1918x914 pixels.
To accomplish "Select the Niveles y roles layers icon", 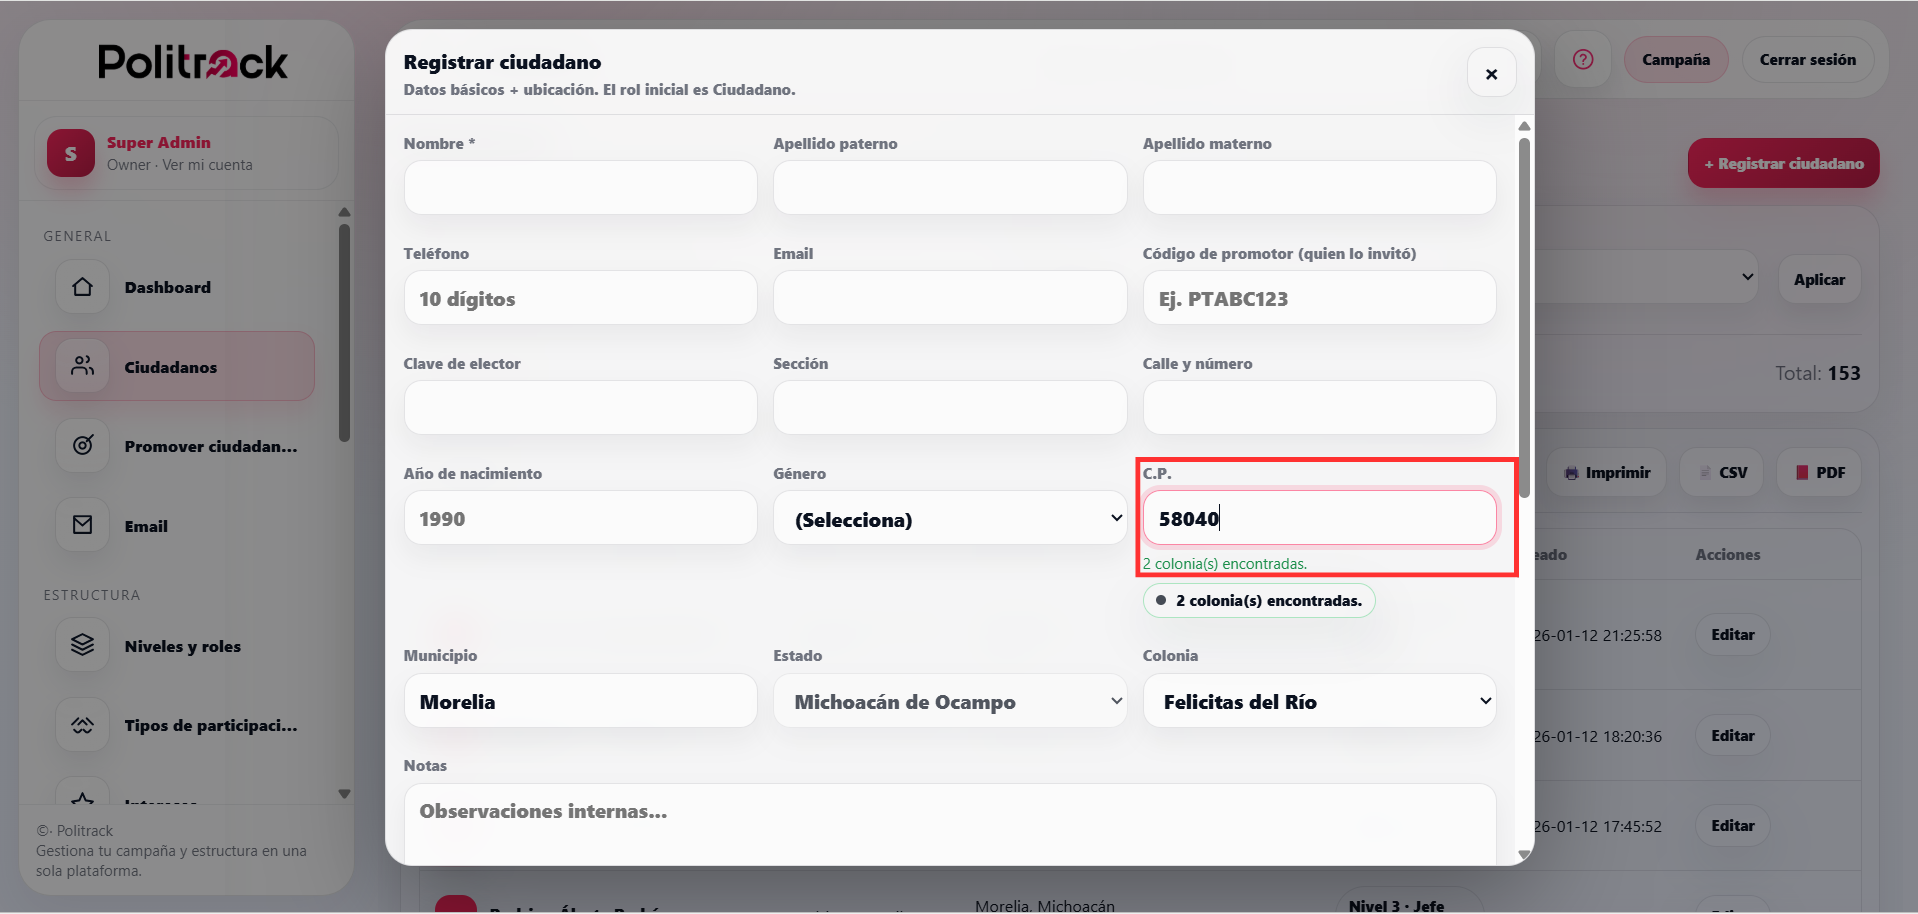I will click(81, 645).
